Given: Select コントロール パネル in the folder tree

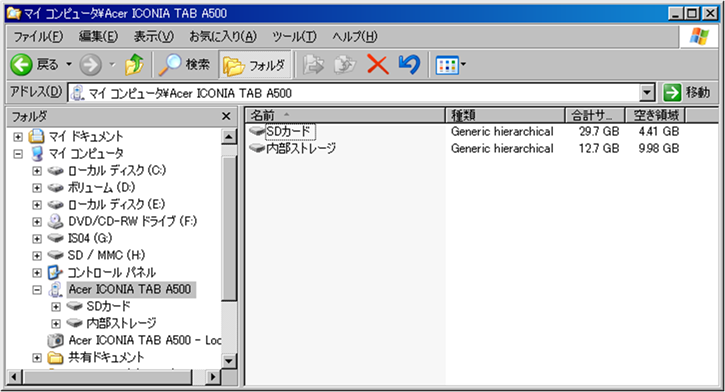Looking at the screenshot, I should pyautogui.click(x=111, y=272).
